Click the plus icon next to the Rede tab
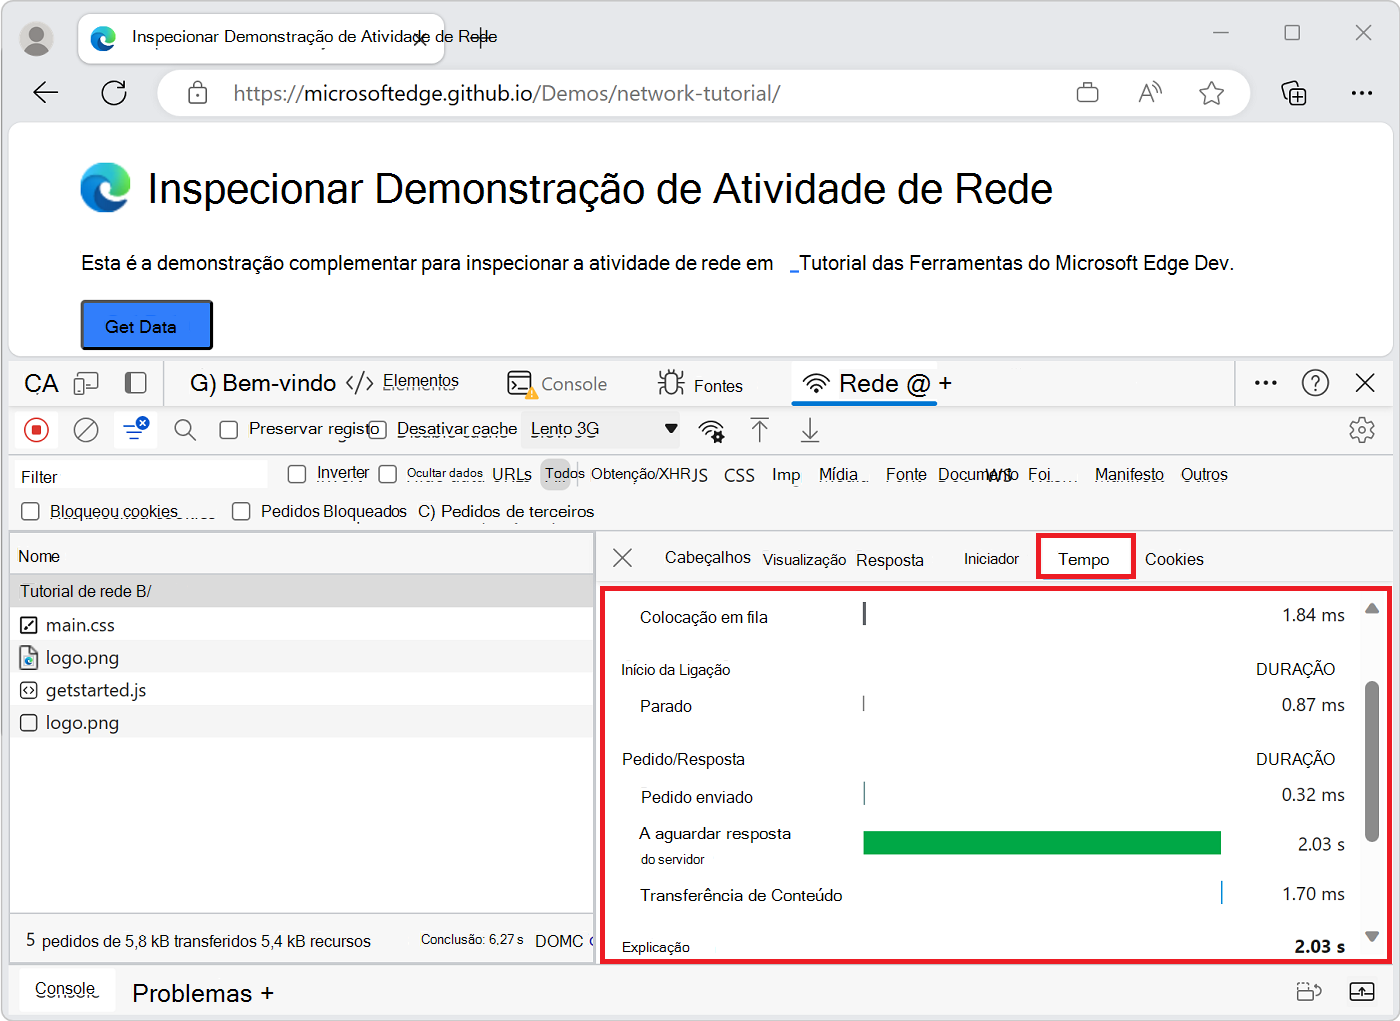Viewport: 1400px width, 1021px height. [x=945, y=384]
